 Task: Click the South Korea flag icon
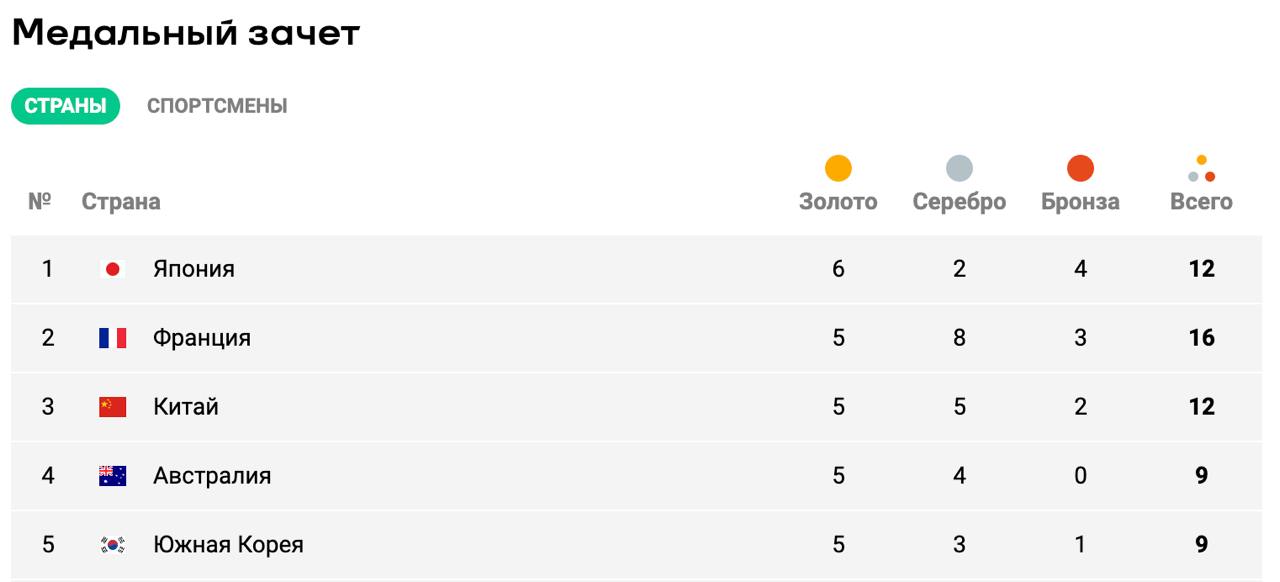point(112,545)
